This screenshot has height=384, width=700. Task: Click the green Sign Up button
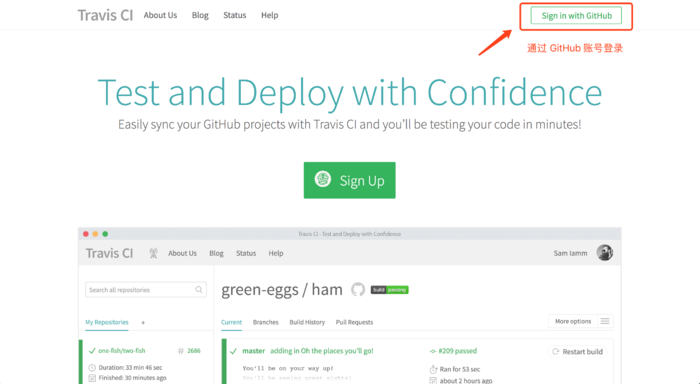click(x=350, y=180)
